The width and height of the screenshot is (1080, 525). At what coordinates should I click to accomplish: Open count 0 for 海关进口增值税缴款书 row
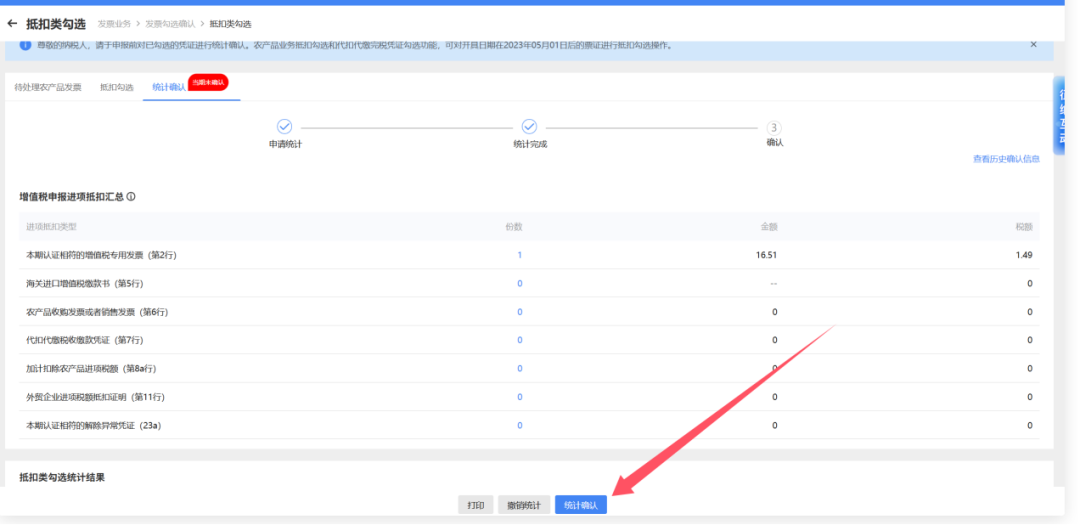point(519,283)
